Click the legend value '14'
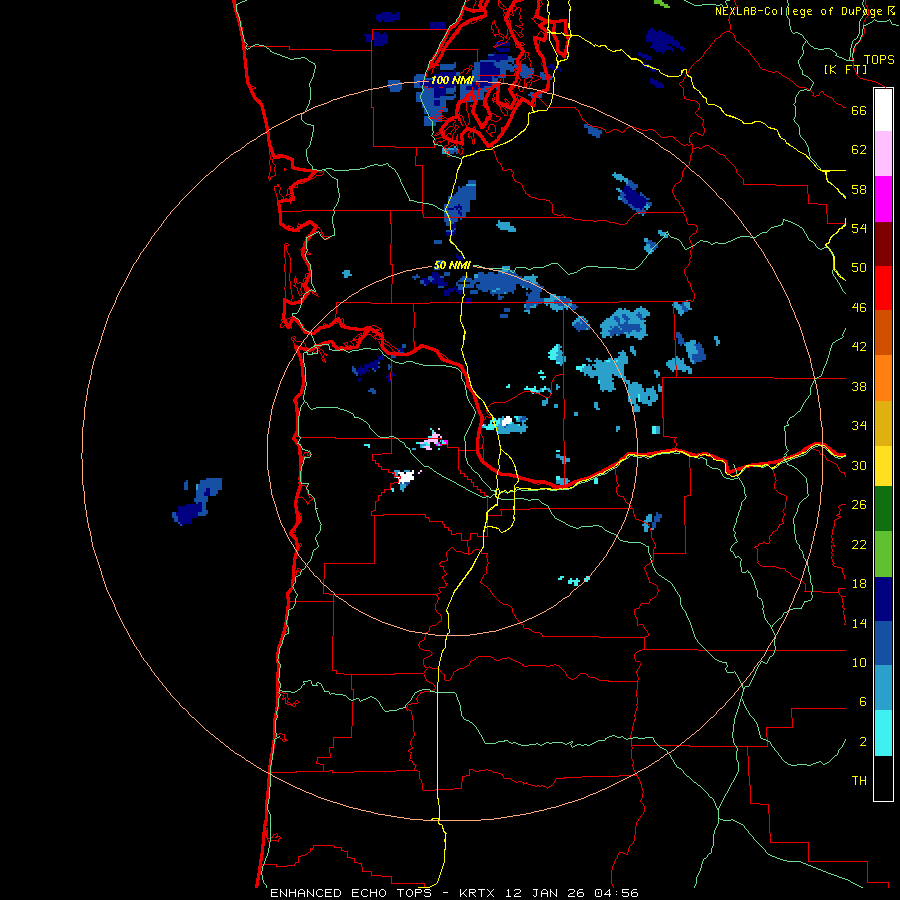 click(x=859, y=623)
